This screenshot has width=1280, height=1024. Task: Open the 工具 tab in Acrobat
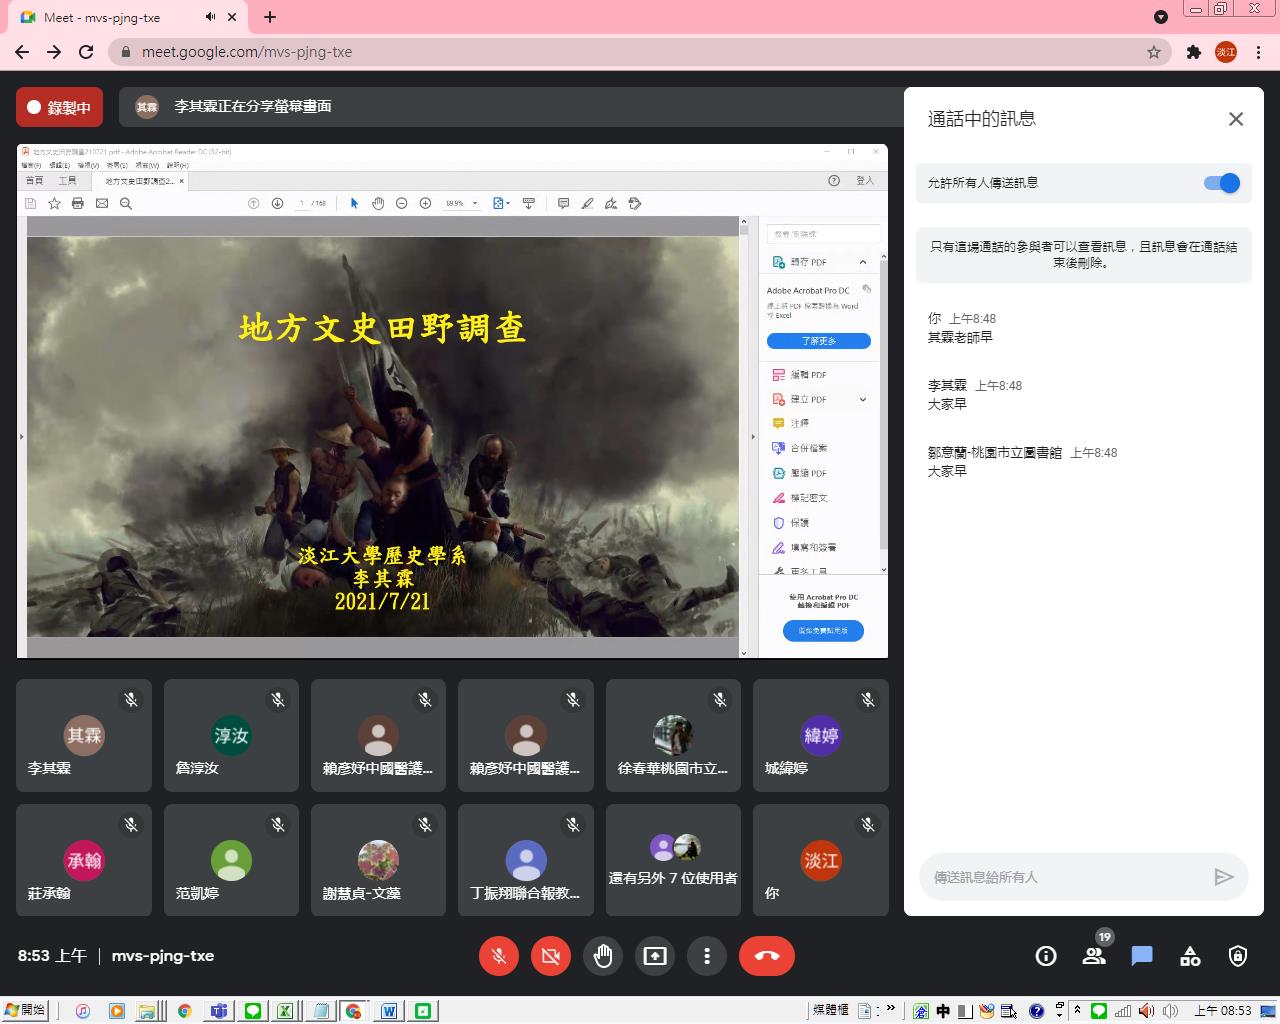(x=67, y=181)
